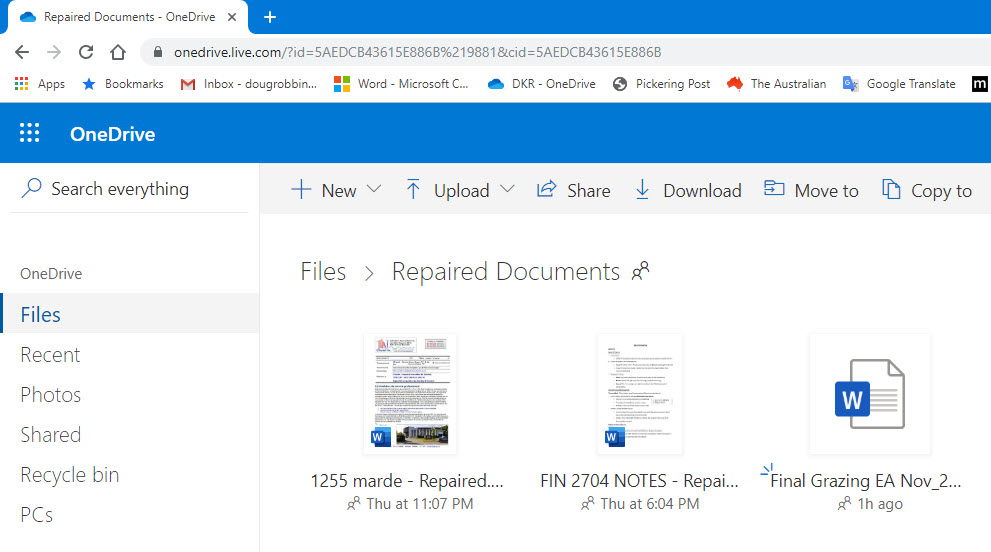This screenshot has width=991, height=552.
Task: Select Shared in left navigation
Action: (51, 435)
